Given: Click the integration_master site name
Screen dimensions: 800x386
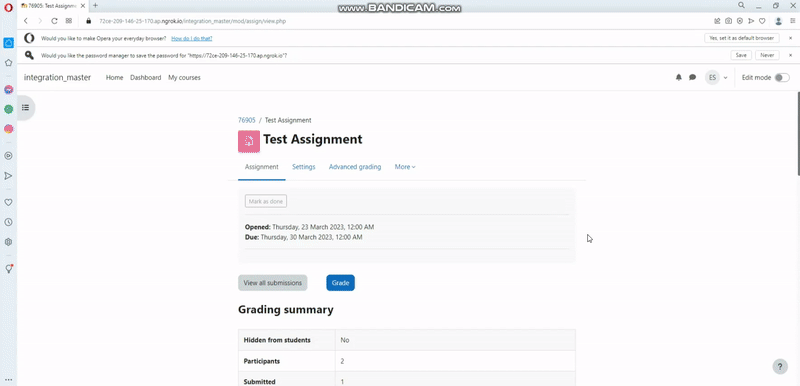Looking at the screenshot, I should (x=57, y=78).
